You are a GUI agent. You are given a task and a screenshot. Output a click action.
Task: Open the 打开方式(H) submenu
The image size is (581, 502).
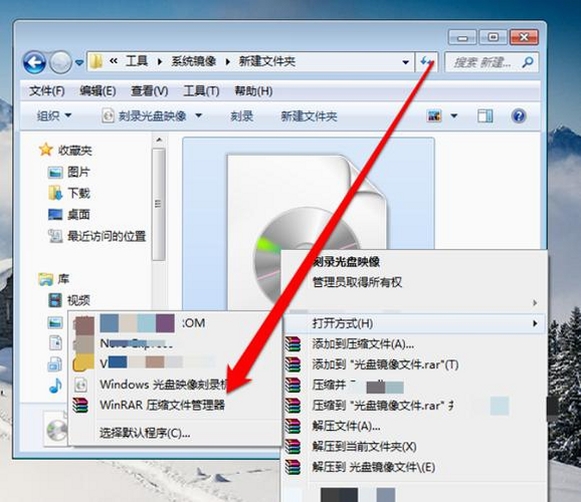pyautogui.click(x=414, y=323)
